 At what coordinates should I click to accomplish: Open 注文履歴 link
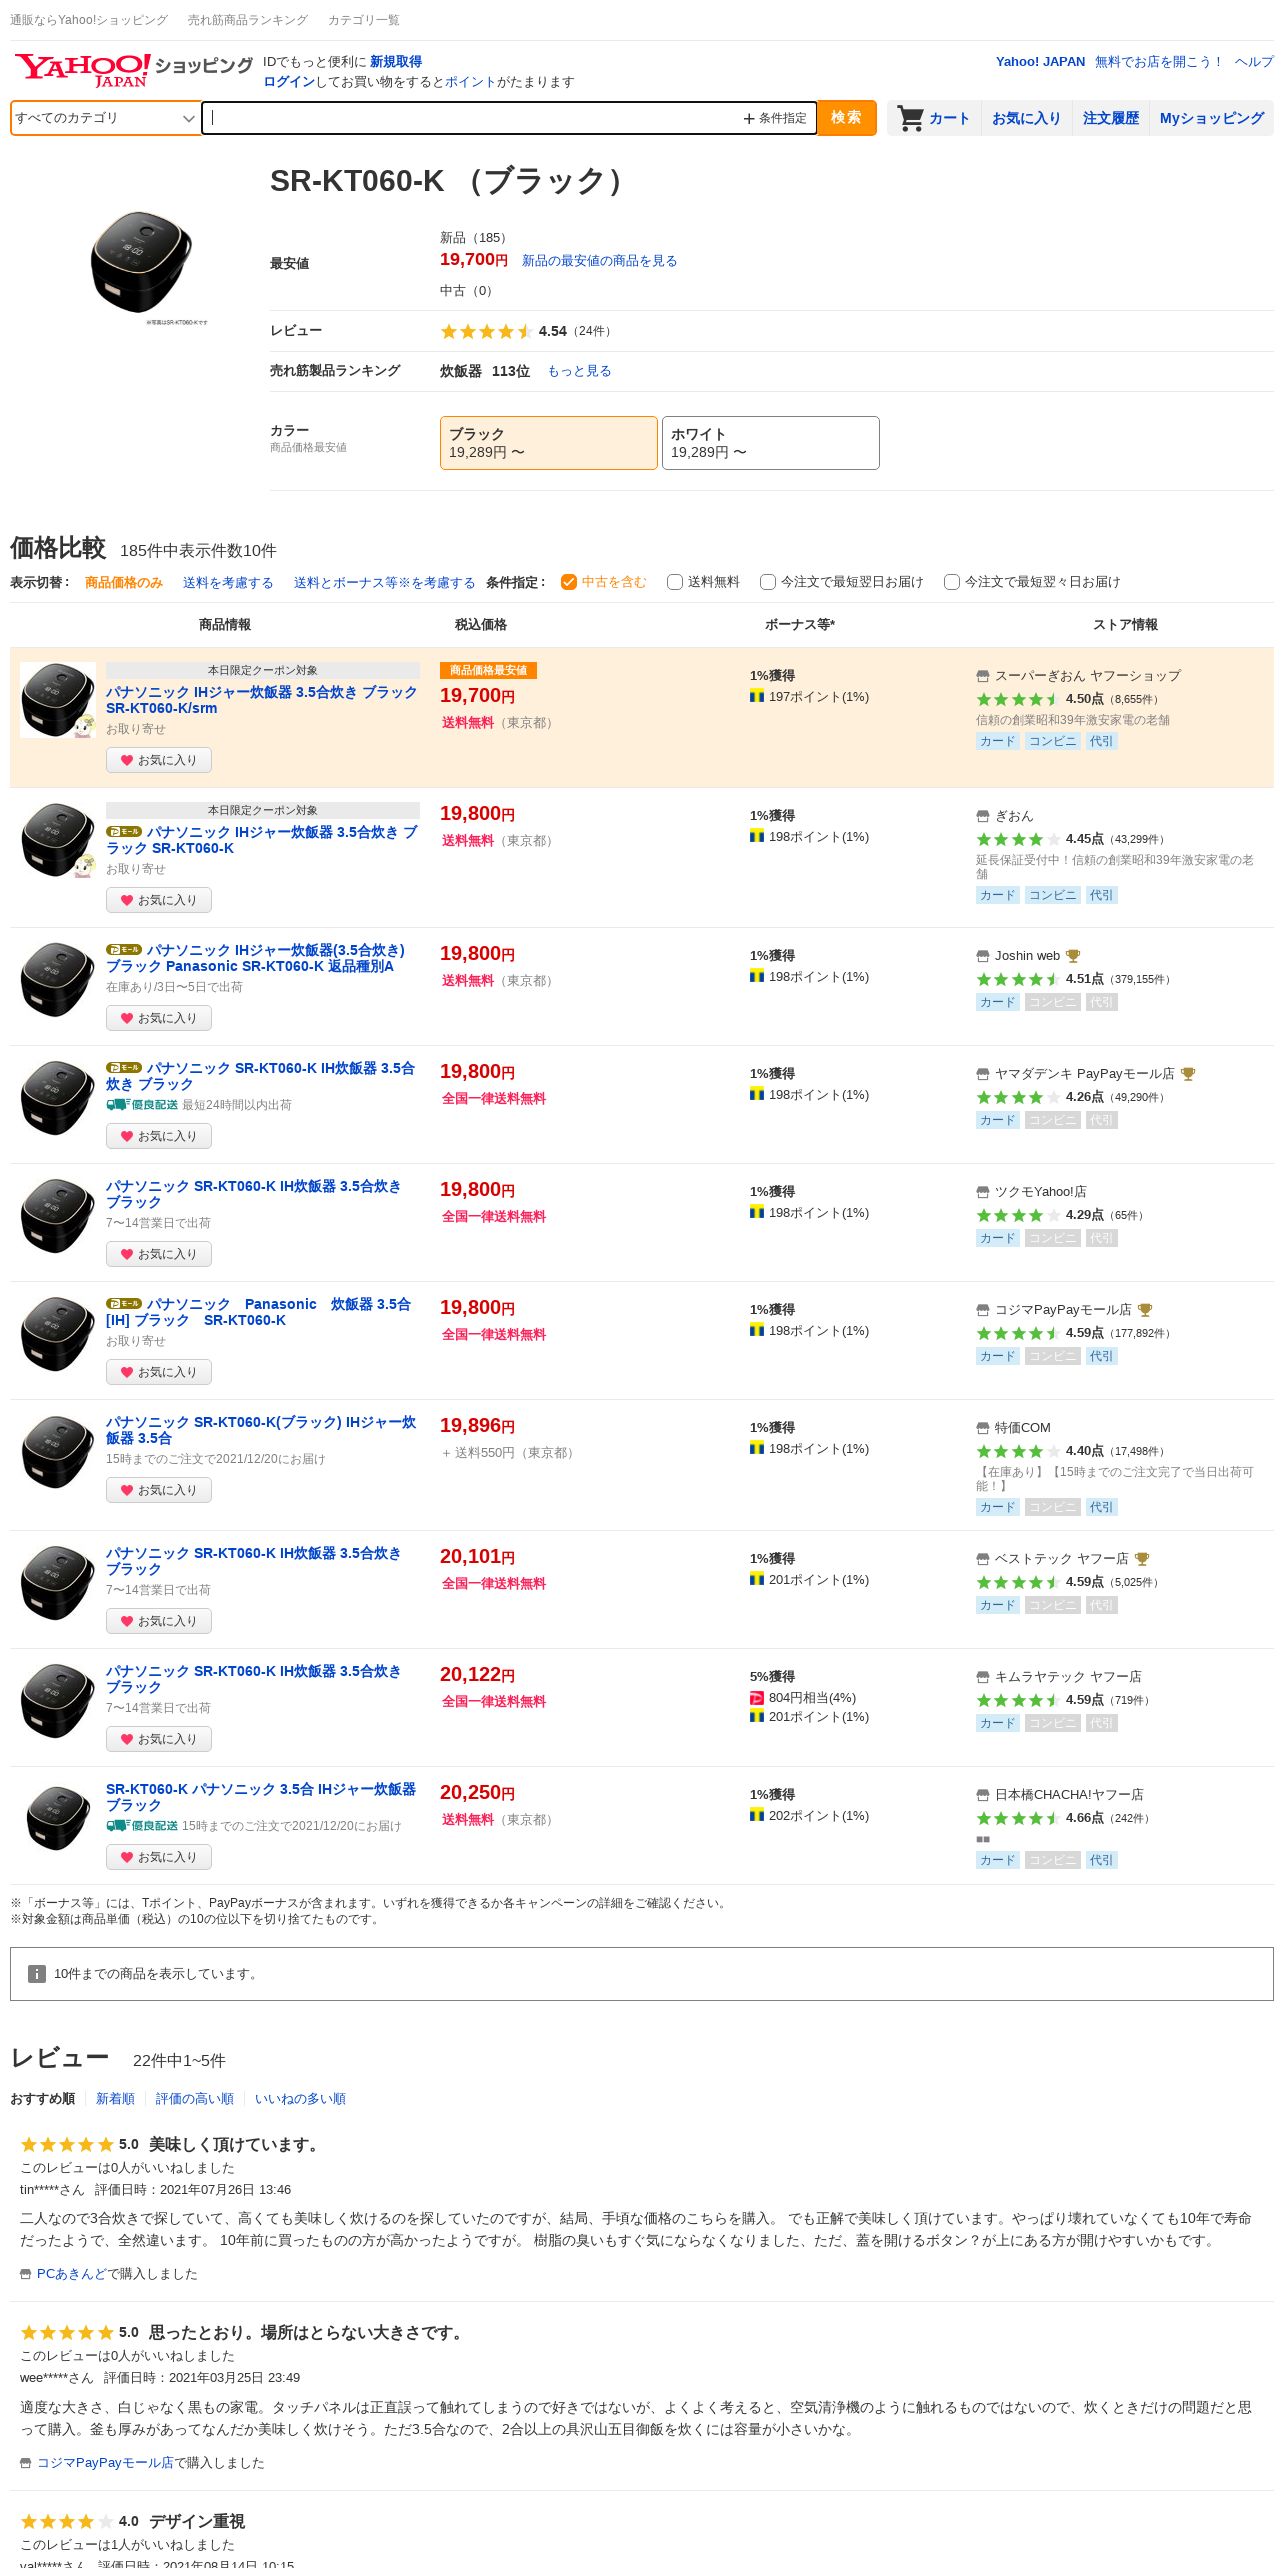click(1110, 118)
